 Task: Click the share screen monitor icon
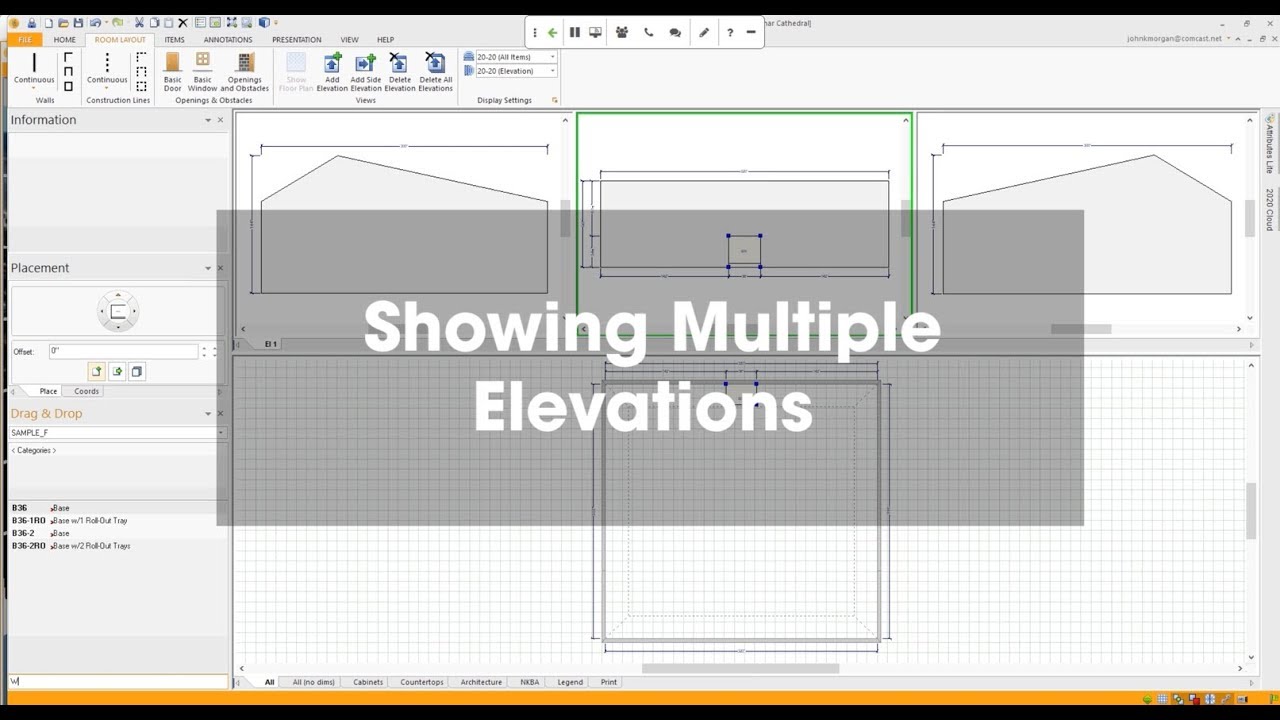coord(596,32)
